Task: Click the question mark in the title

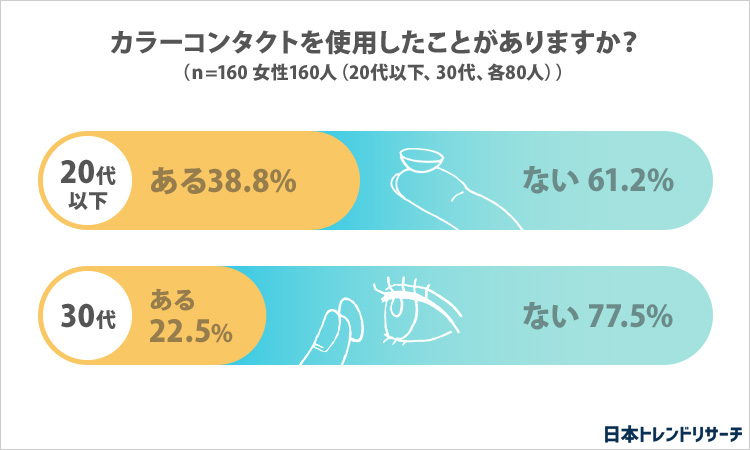Action: click(630, 43)
